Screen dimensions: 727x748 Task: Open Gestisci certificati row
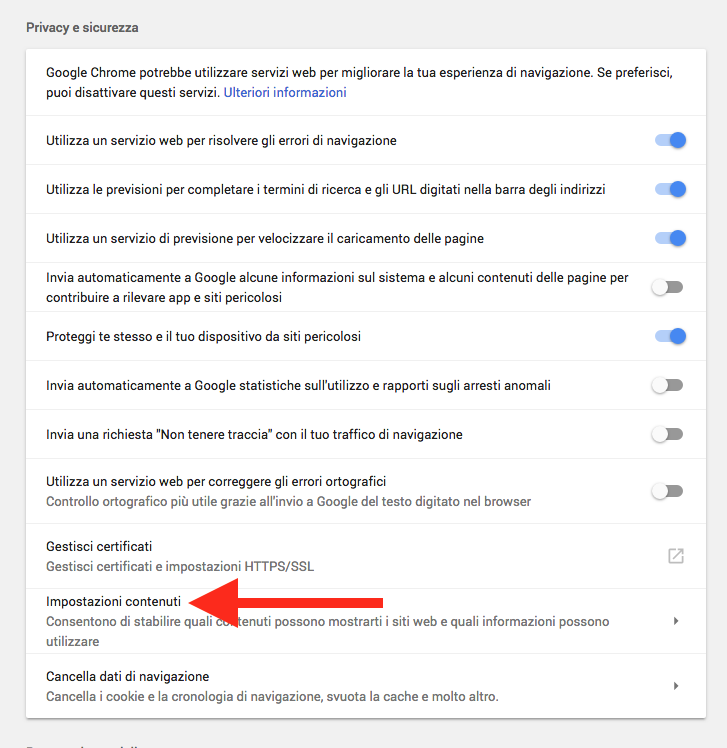point(366,556)
